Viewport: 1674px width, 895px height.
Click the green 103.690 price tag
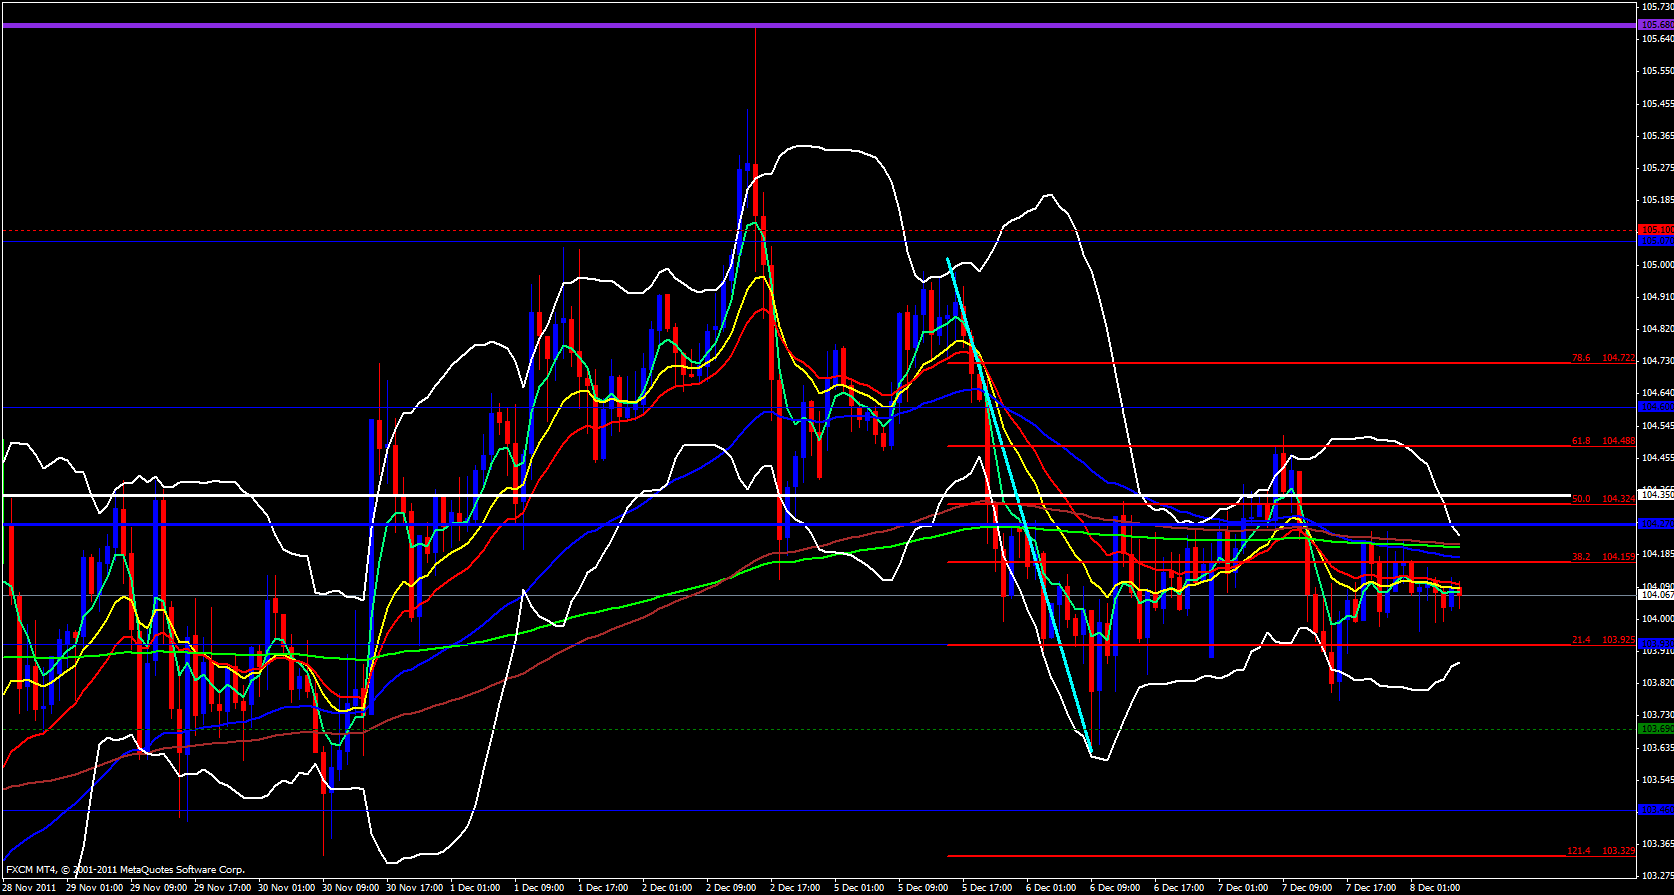pyautogui.click(x=1655, y=729)
